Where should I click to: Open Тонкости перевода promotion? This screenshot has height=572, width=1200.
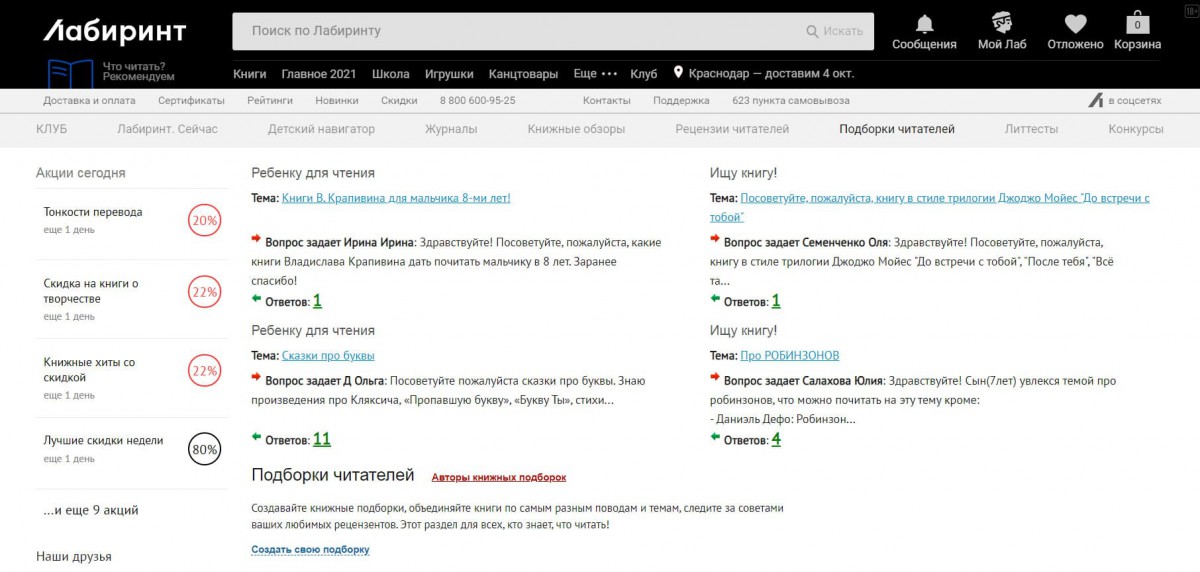(93, 212)
